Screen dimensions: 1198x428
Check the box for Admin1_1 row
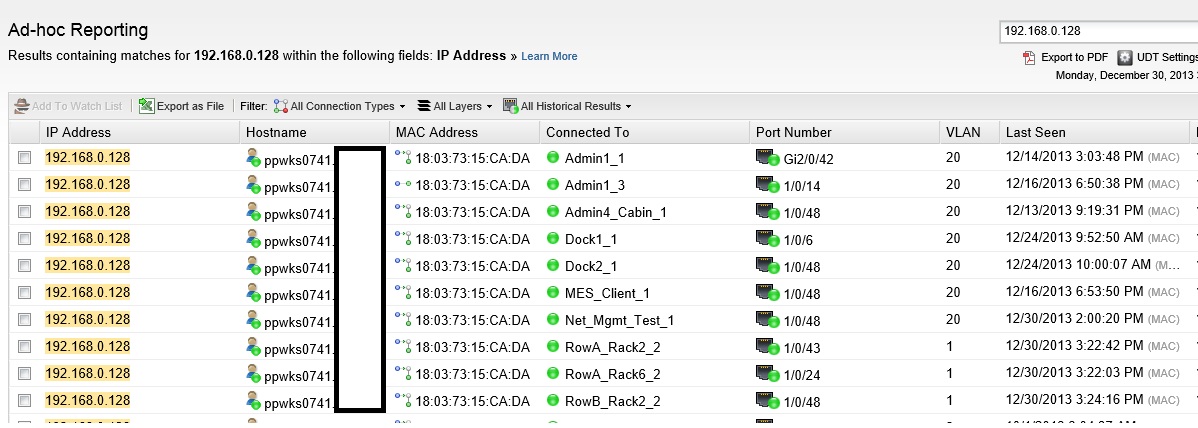click(24, 158)
